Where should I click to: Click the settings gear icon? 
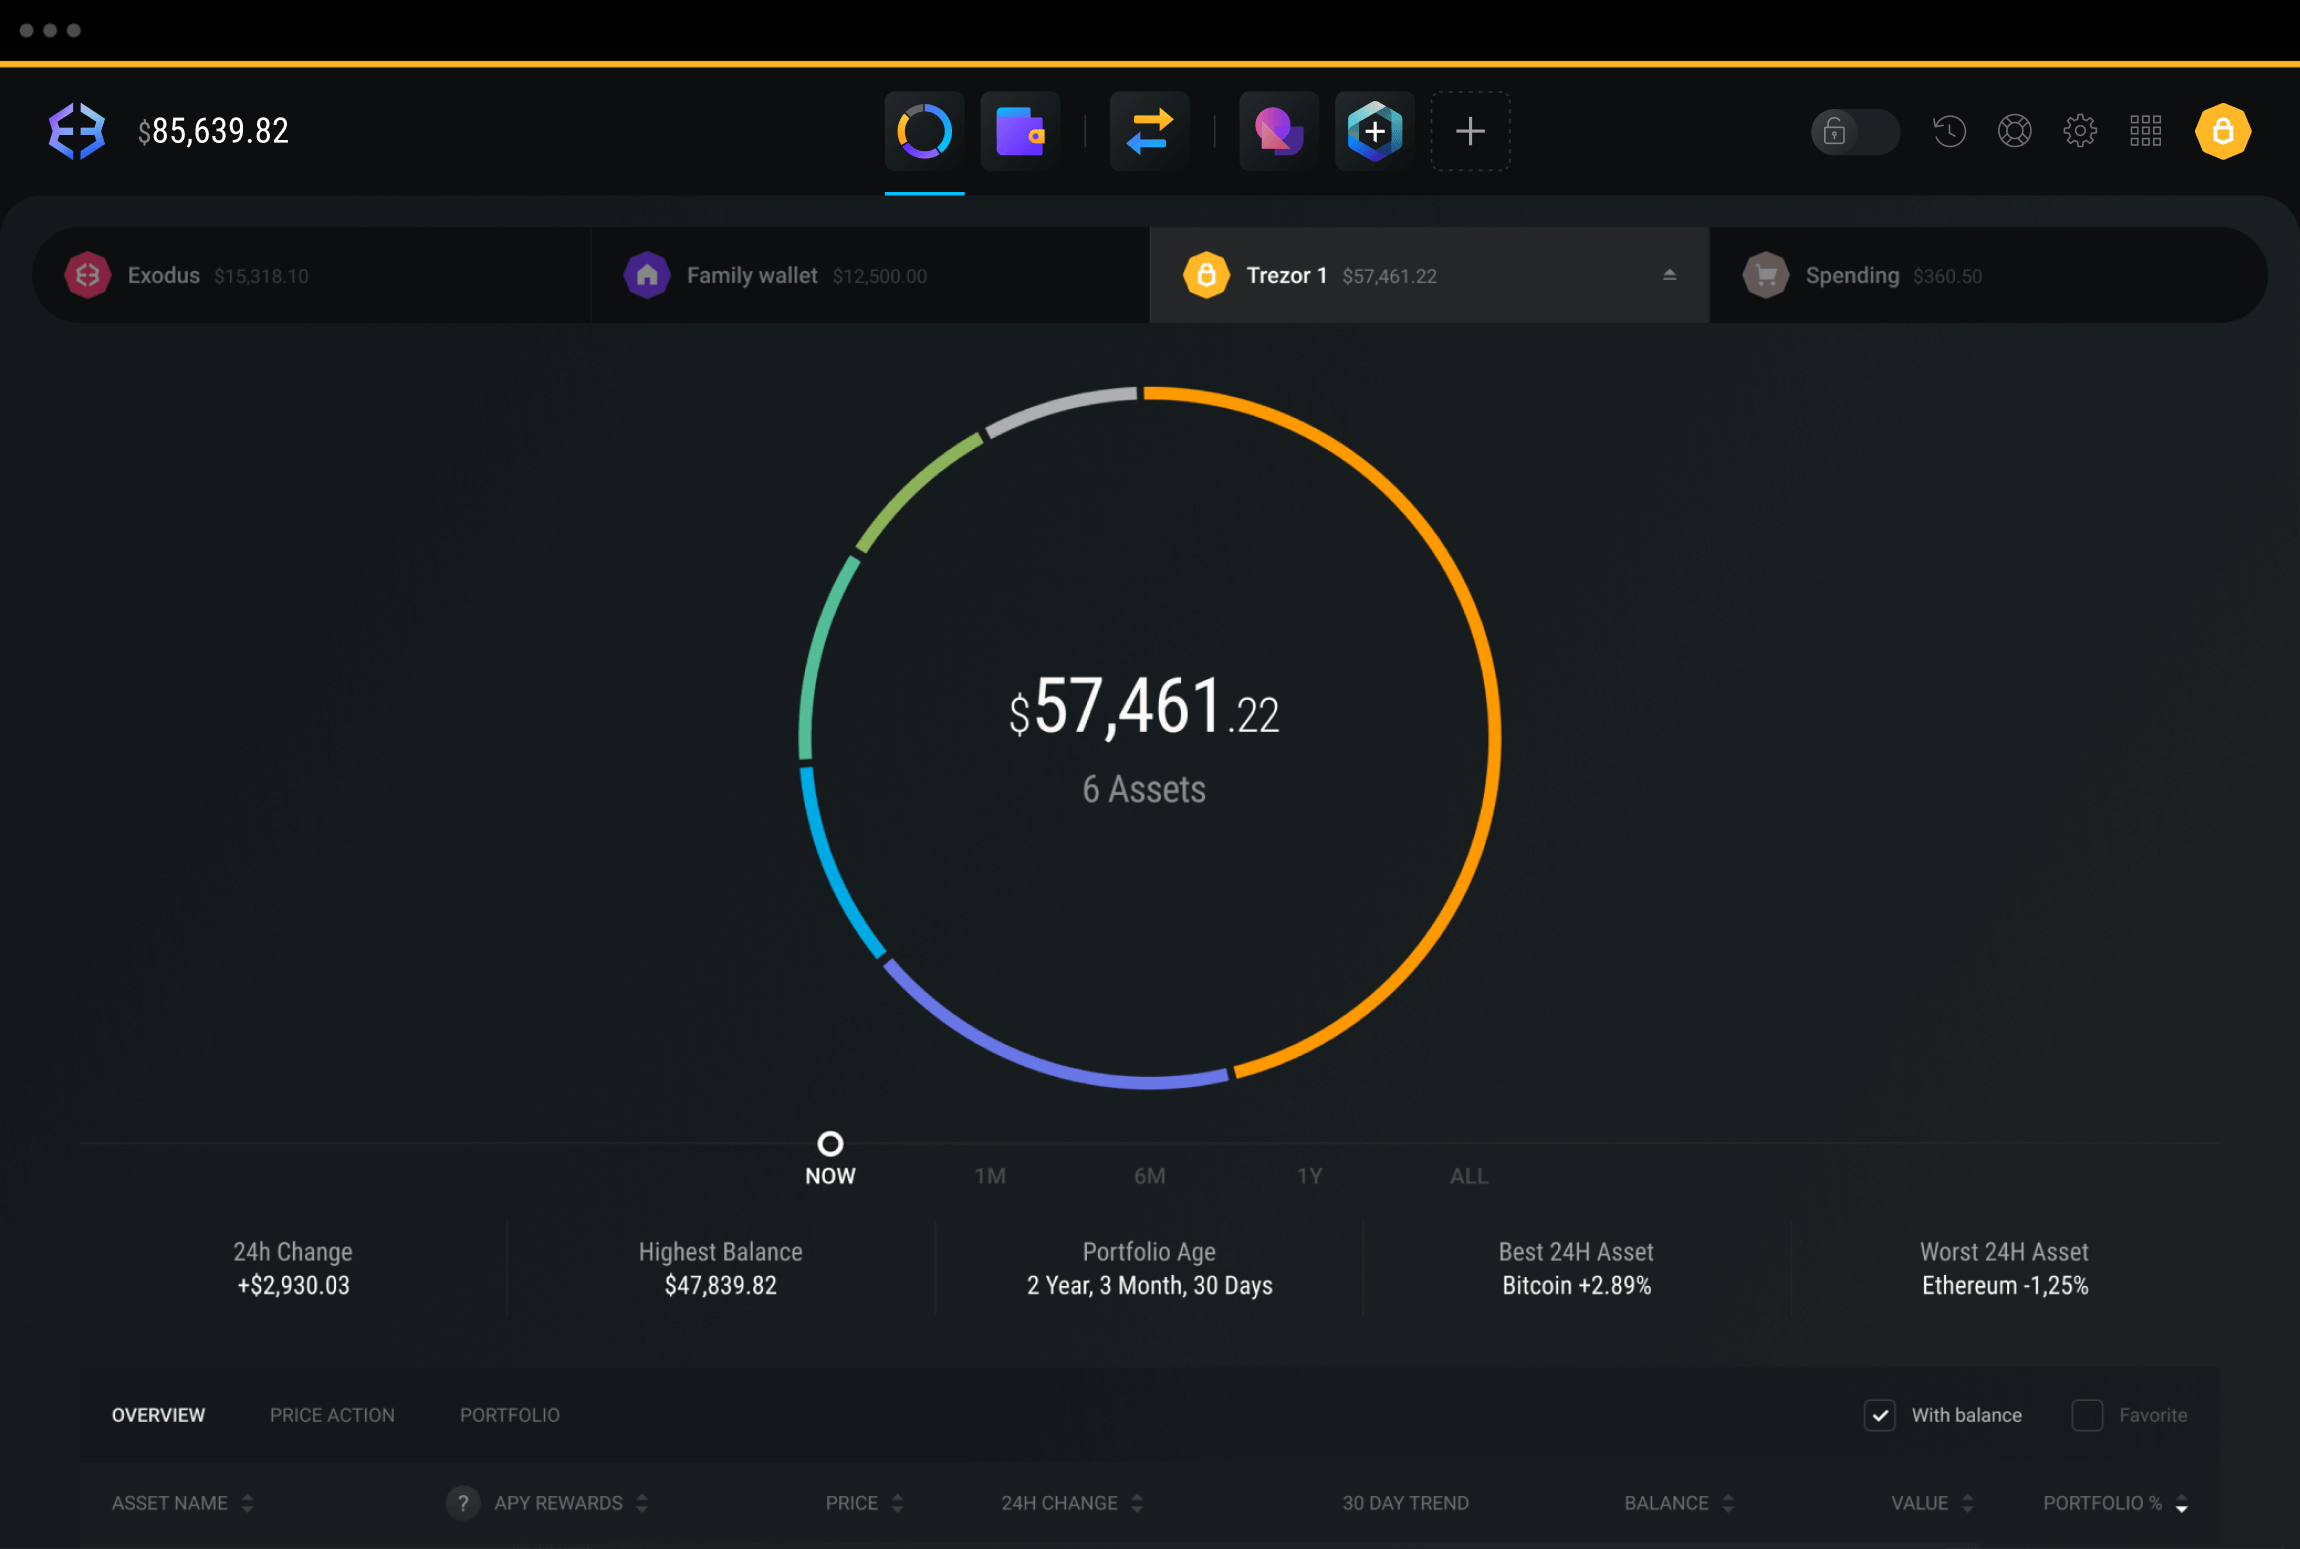[2081, 130]
